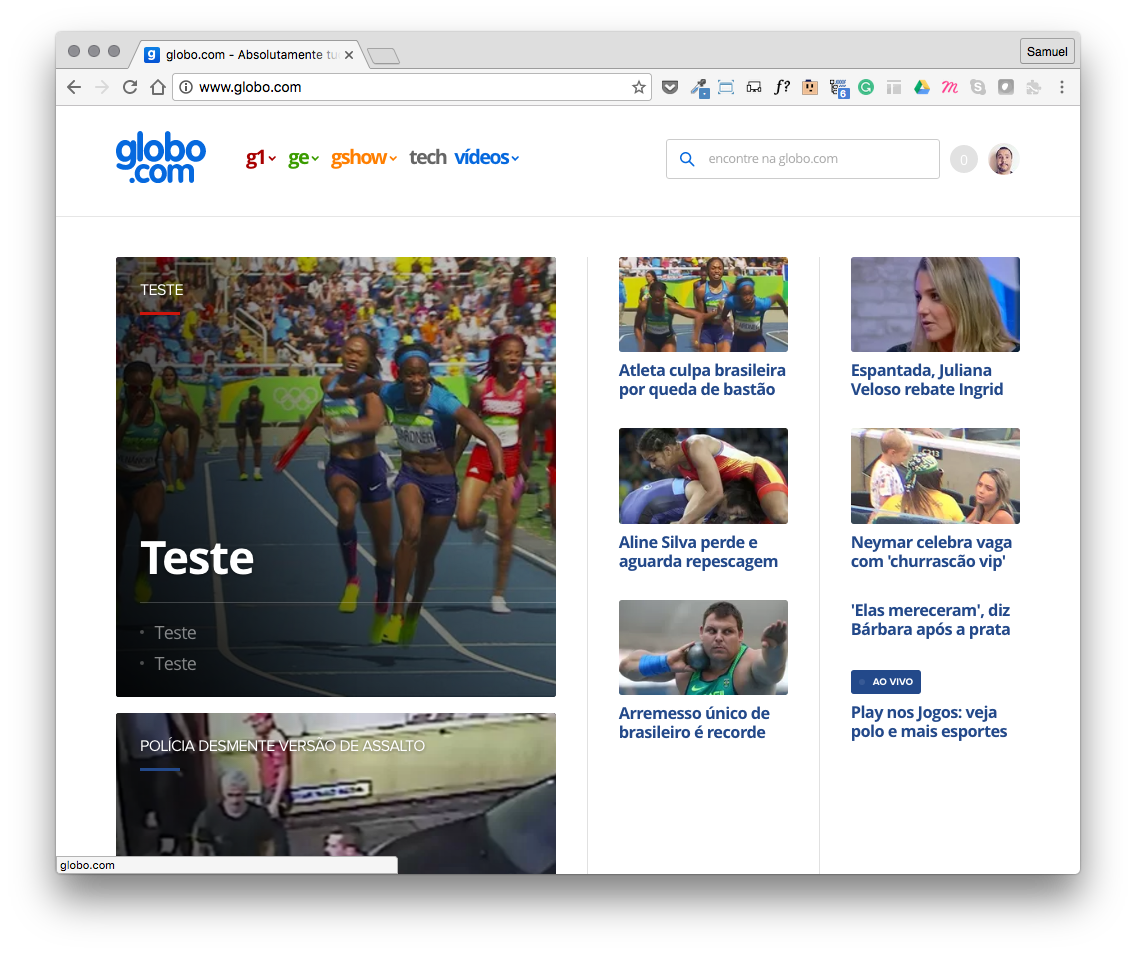Bookmark this page with the star
Viewport: 1136px width, 954px height.
click(638, 87)
